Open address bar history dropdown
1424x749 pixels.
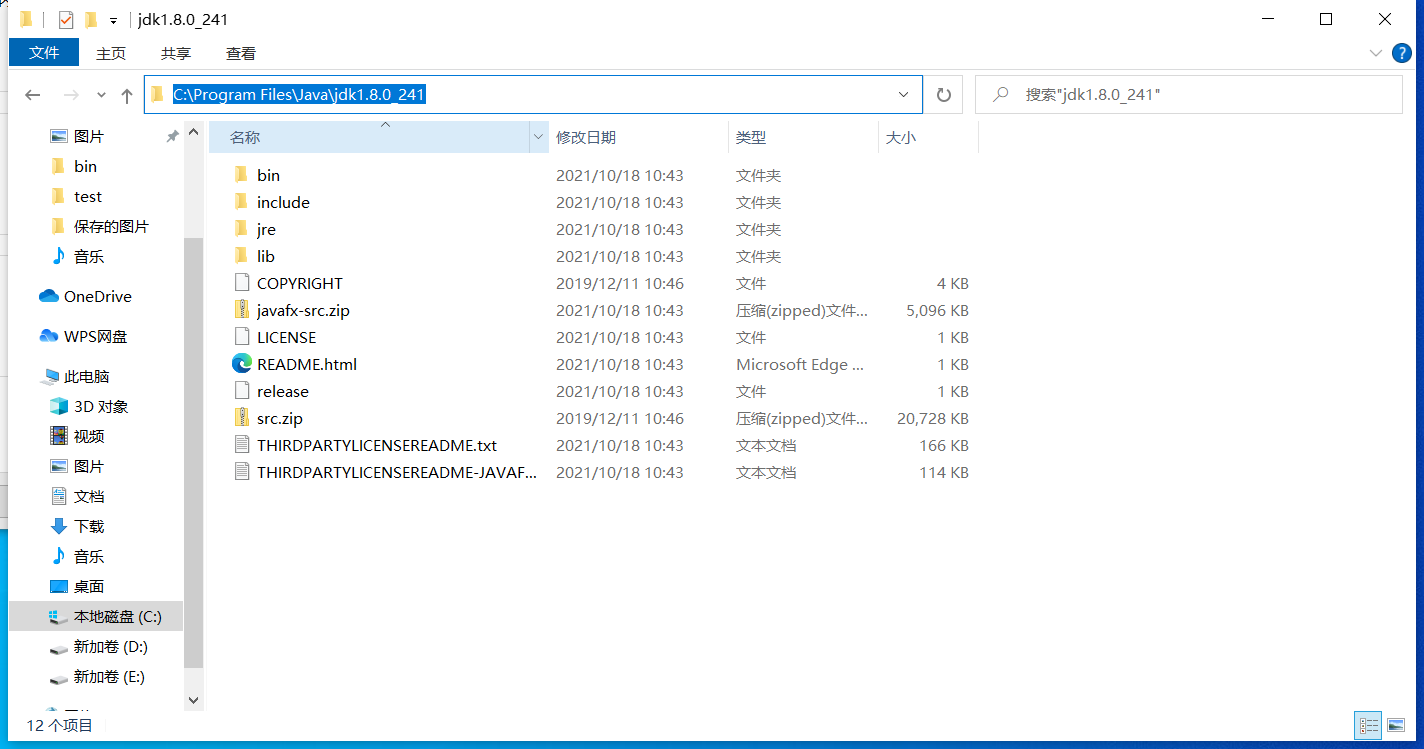[904, 94]
